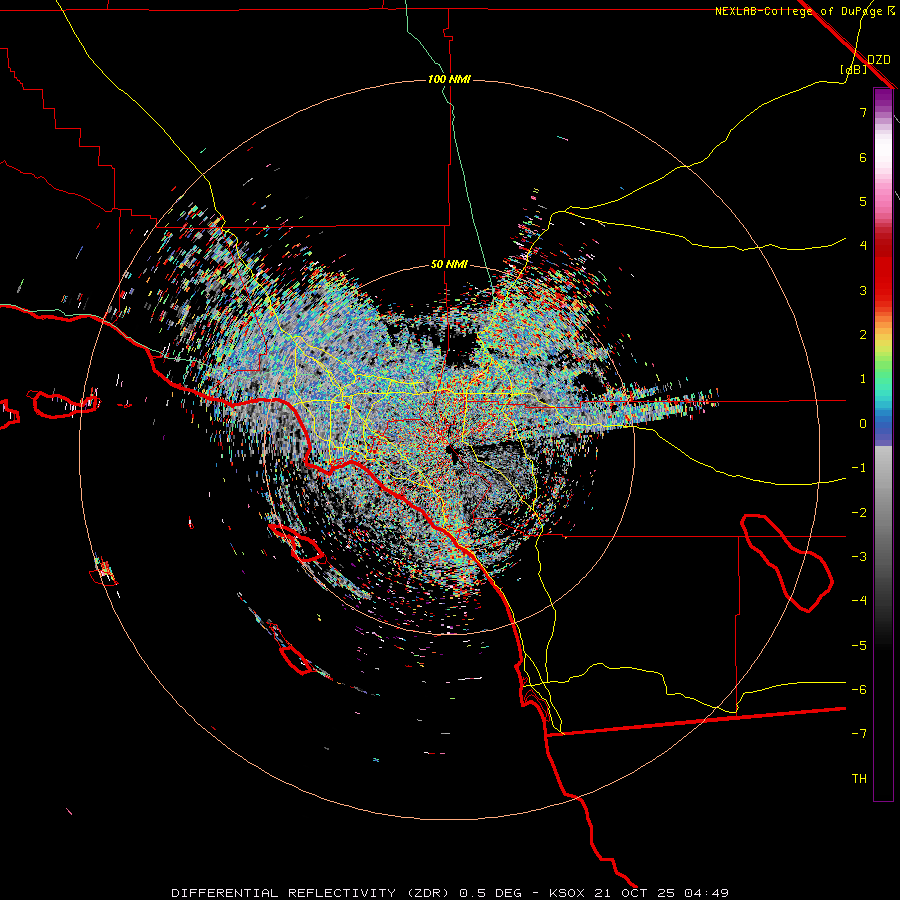Click the TH threshold label on the scale

(859, 779)
